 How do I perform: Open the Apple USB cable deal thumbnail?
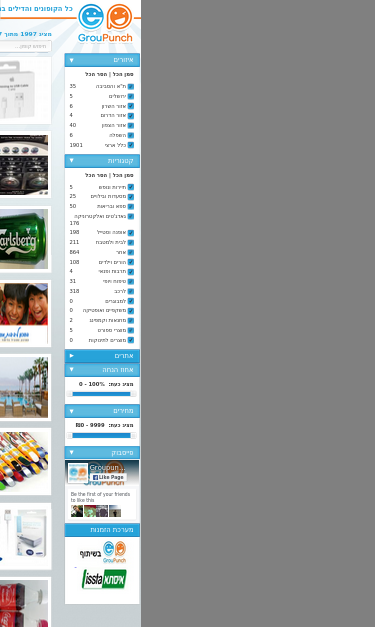pyautogui.click(x=25, y=90)
